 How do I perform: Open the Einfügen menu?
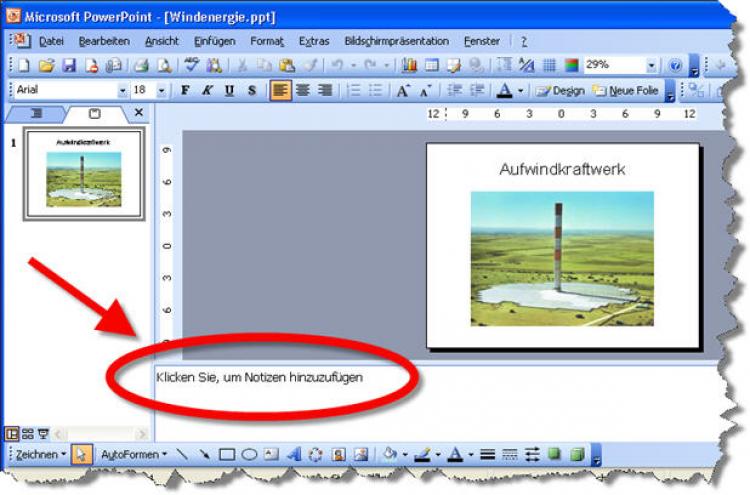click(214, 41)
